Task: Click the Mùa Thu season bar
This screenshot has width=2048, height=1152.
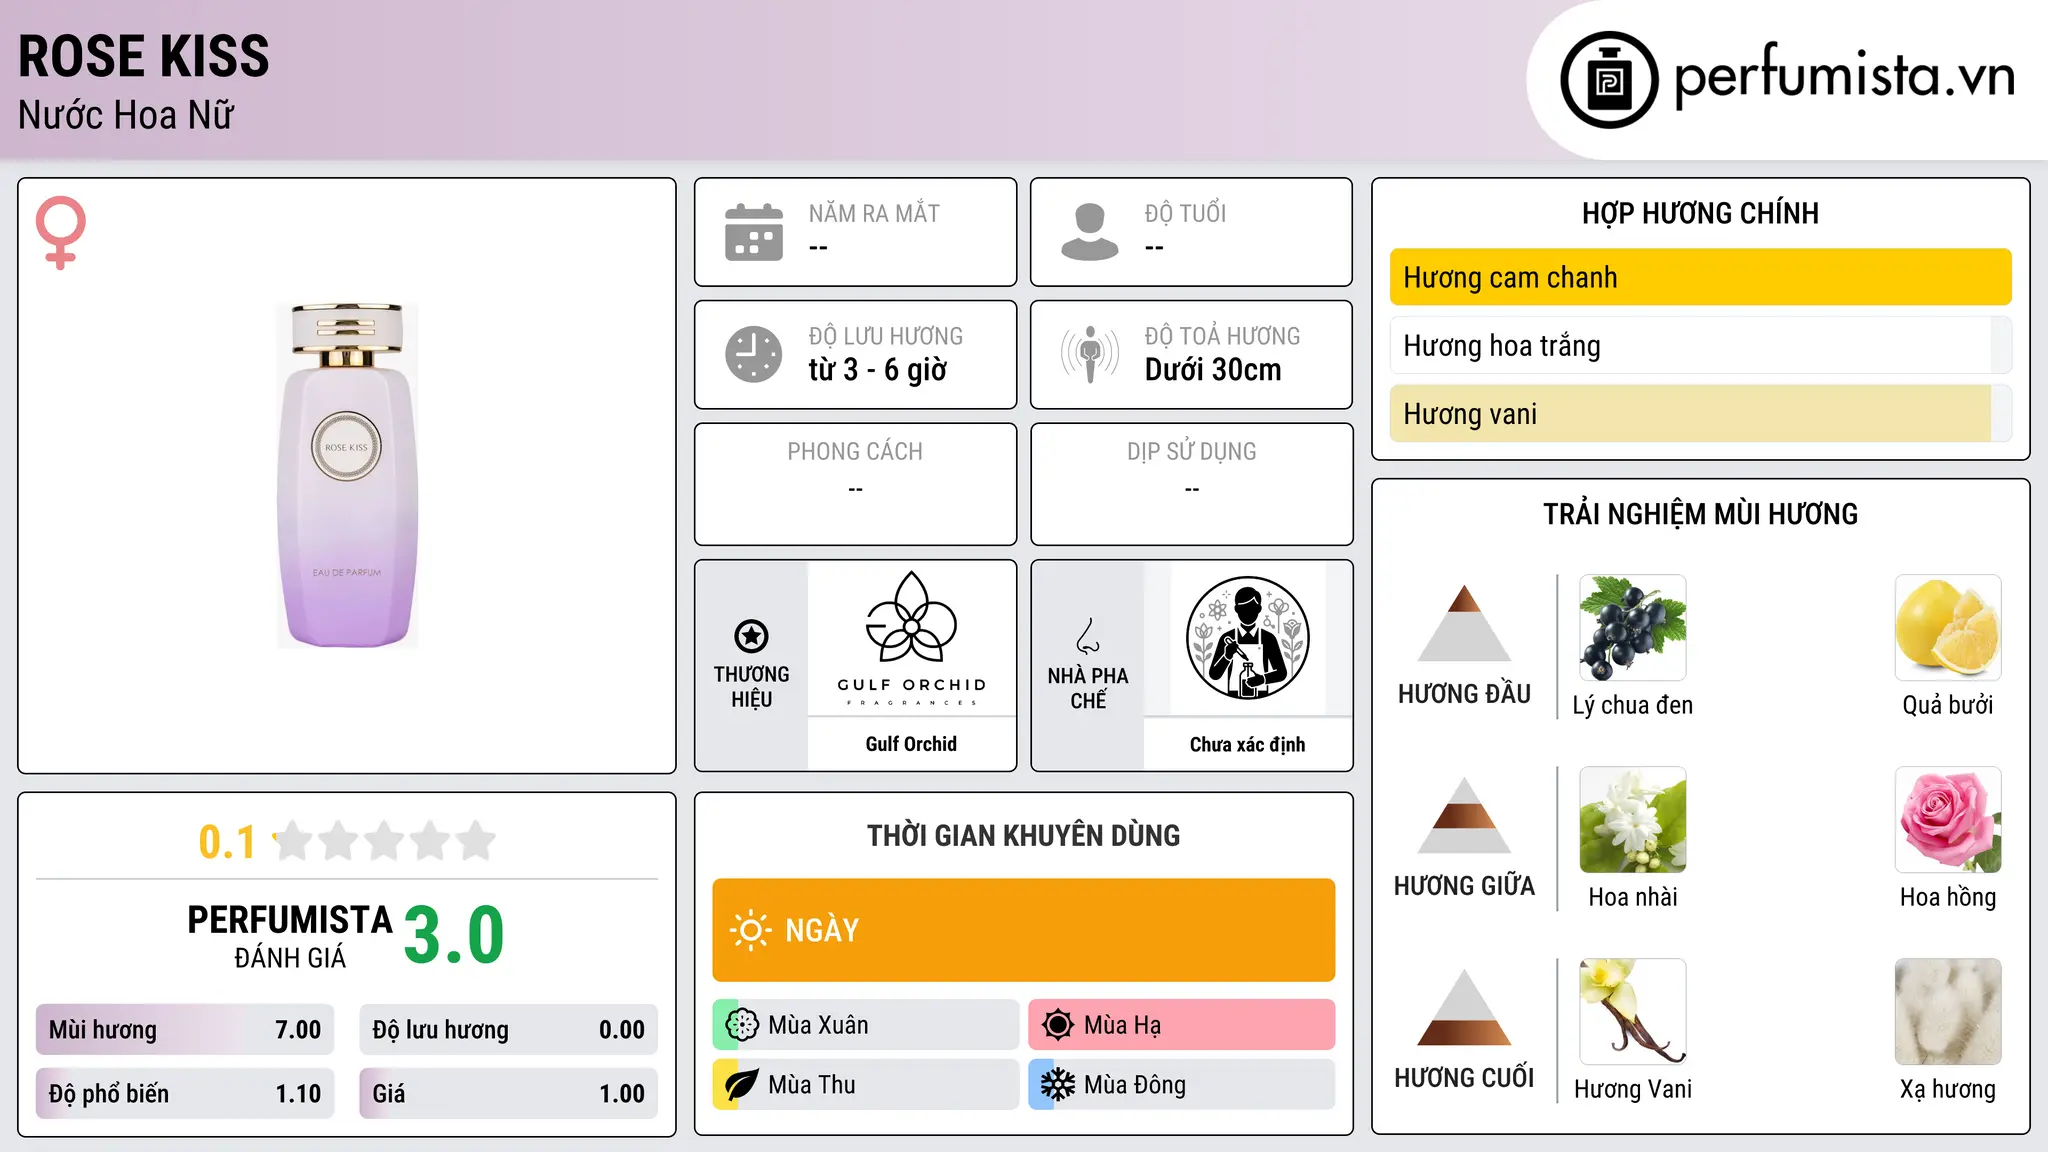Action: pyautogui.click(x=866, y=1085)
